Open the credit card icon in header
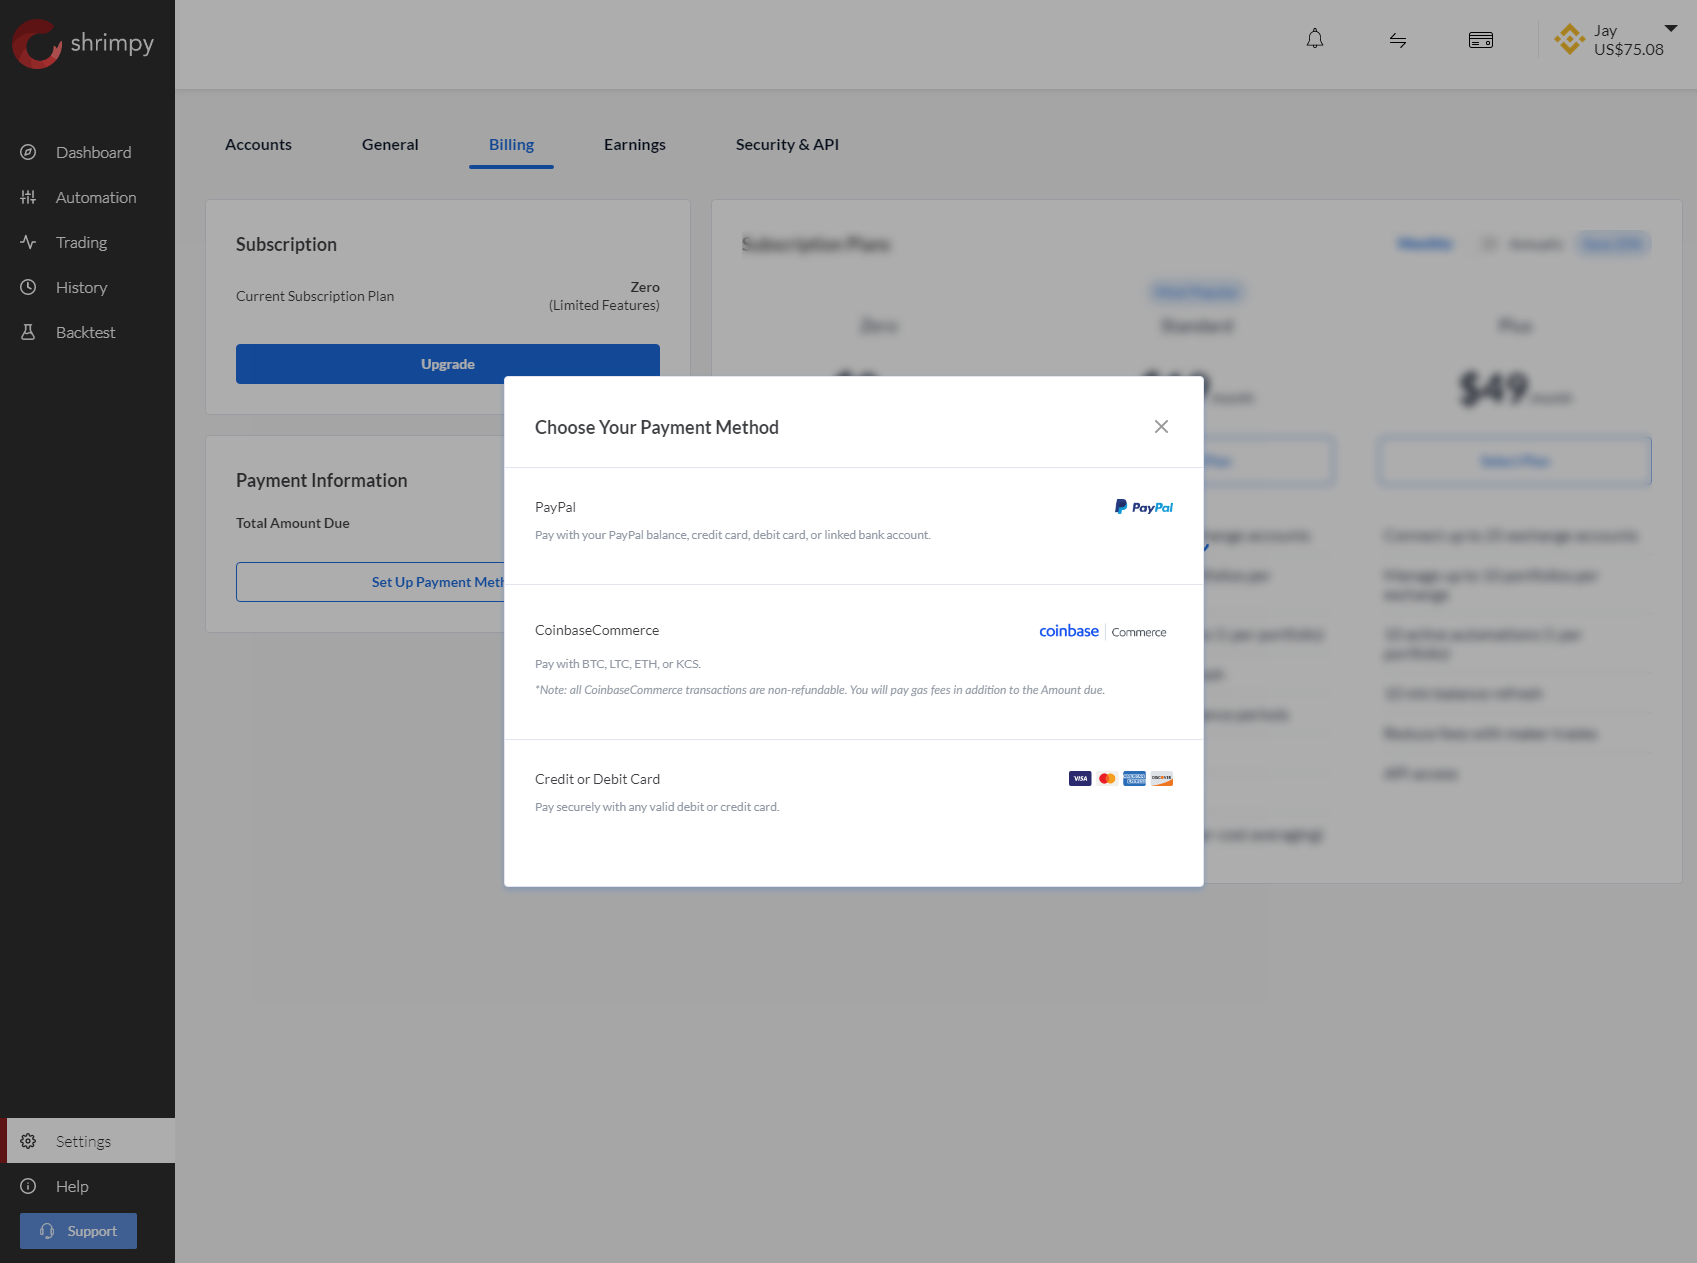 [1481, 40]
